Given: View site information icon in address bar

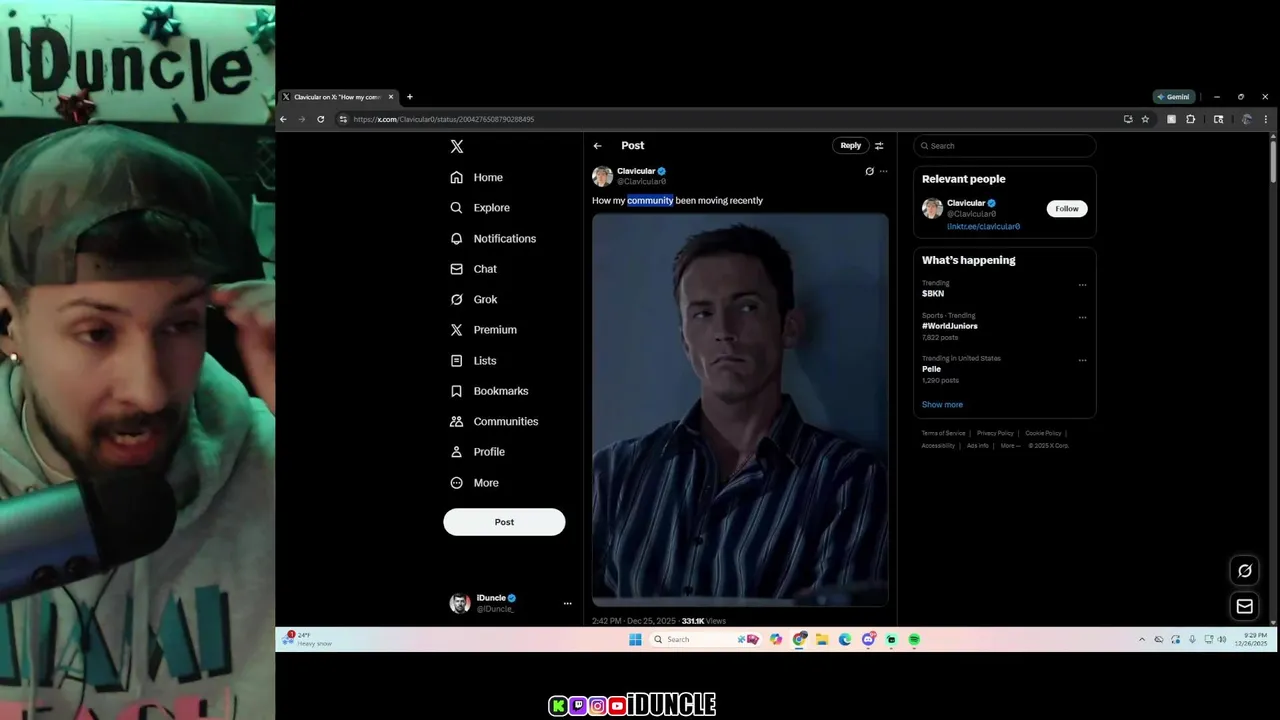Looking at the screenshot, I should click(343, 119).
